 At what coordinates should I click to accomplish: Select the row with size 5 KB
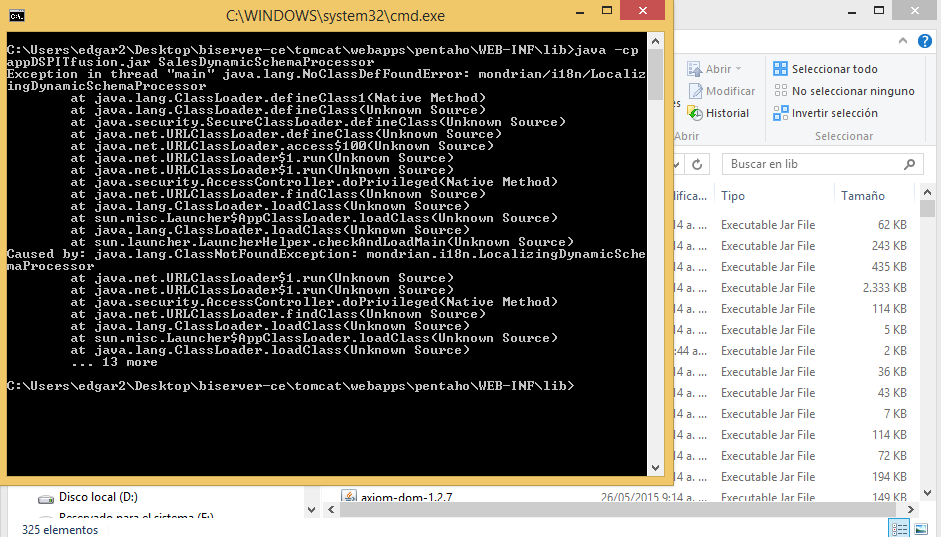796,330
